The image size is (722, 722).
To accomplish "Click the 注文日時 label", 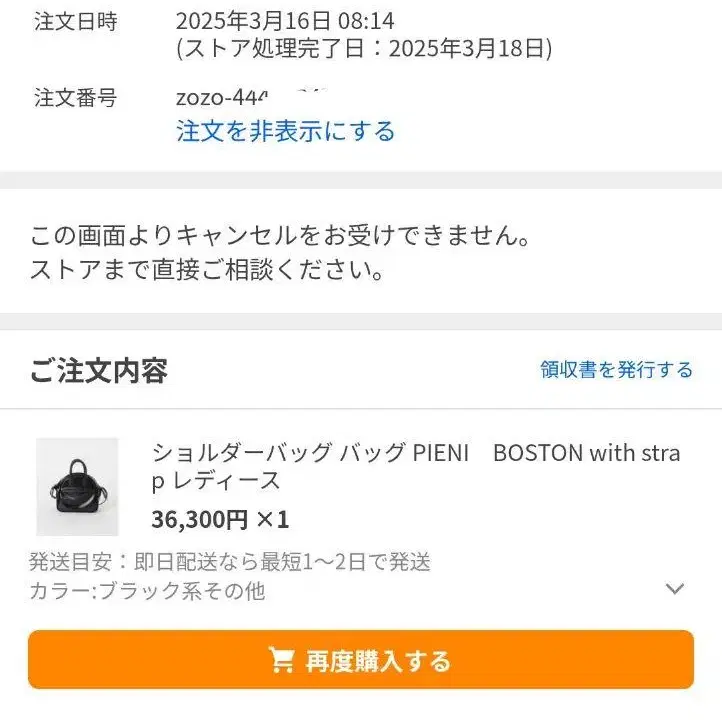I will 75,21.
